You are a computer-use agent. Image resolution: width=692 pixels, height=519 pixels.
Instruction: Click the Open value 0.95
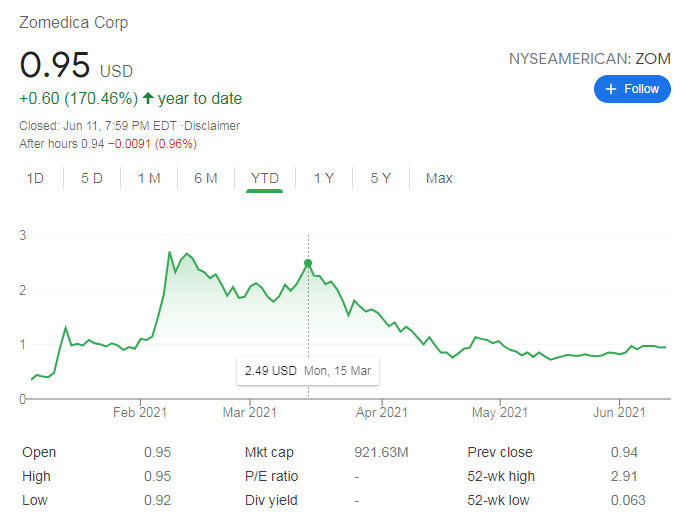158,452
